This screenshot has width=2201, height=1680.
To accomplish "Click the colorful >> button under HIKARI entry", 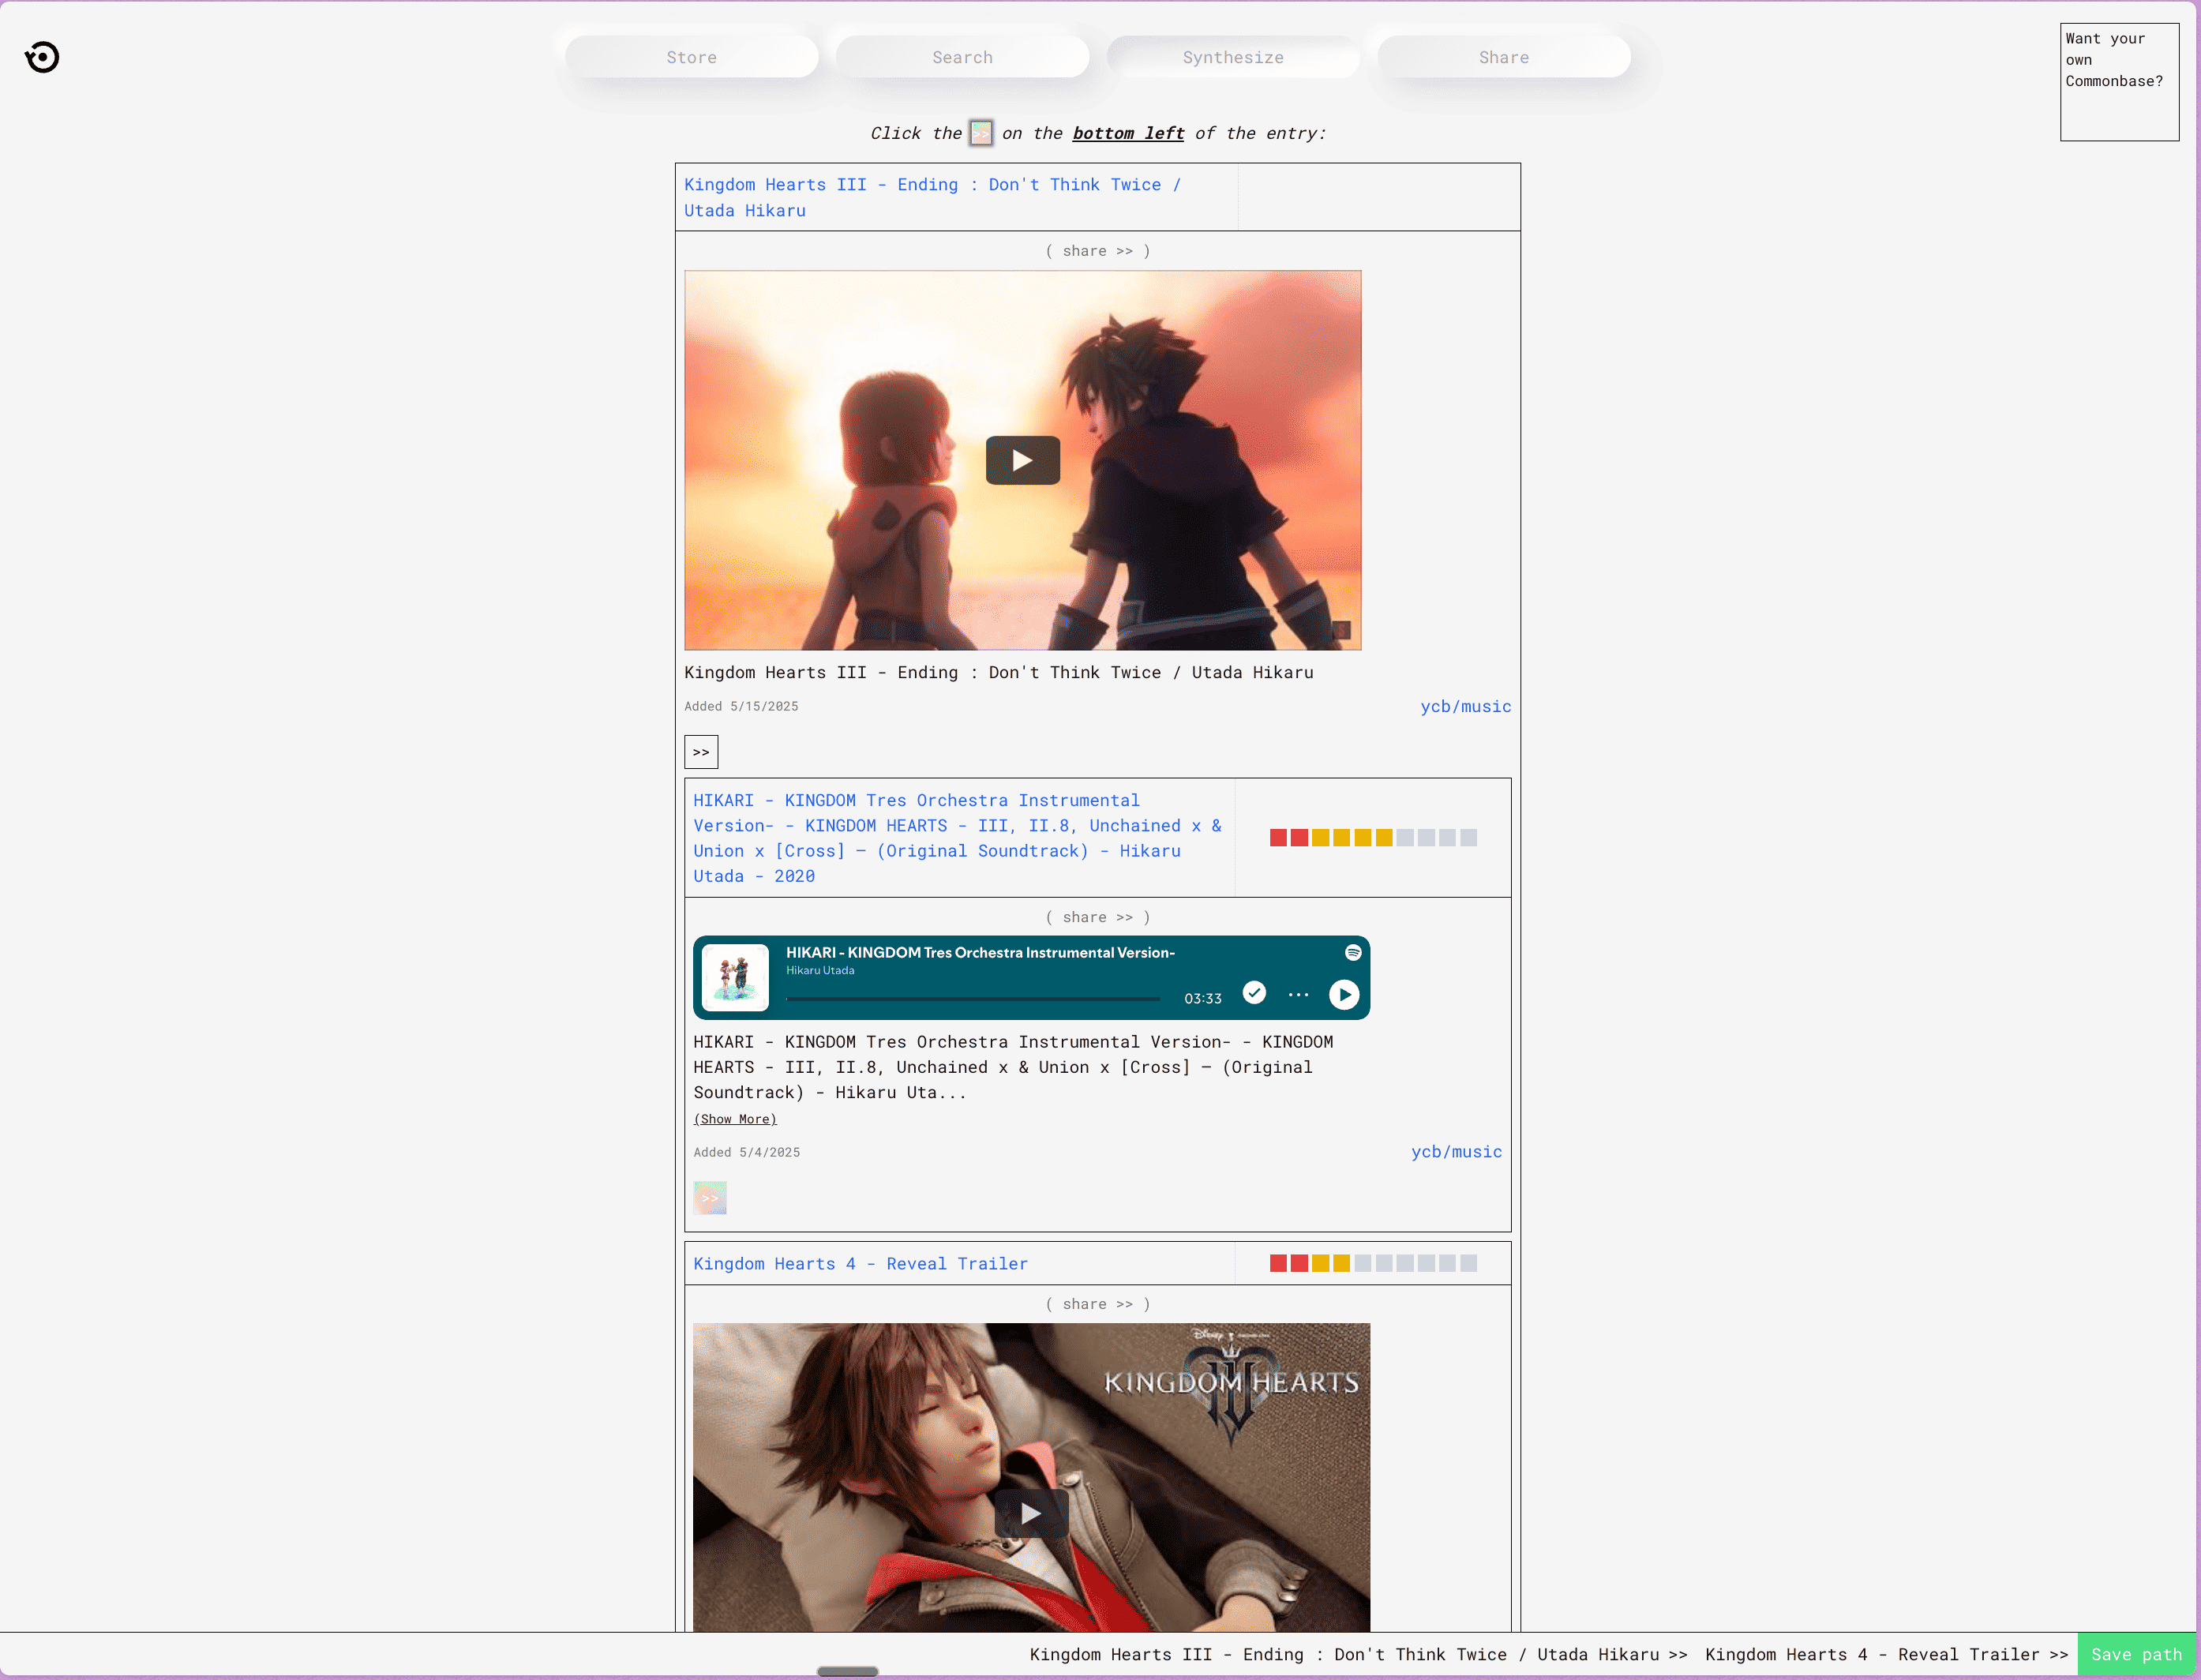I will [710, 1197].
